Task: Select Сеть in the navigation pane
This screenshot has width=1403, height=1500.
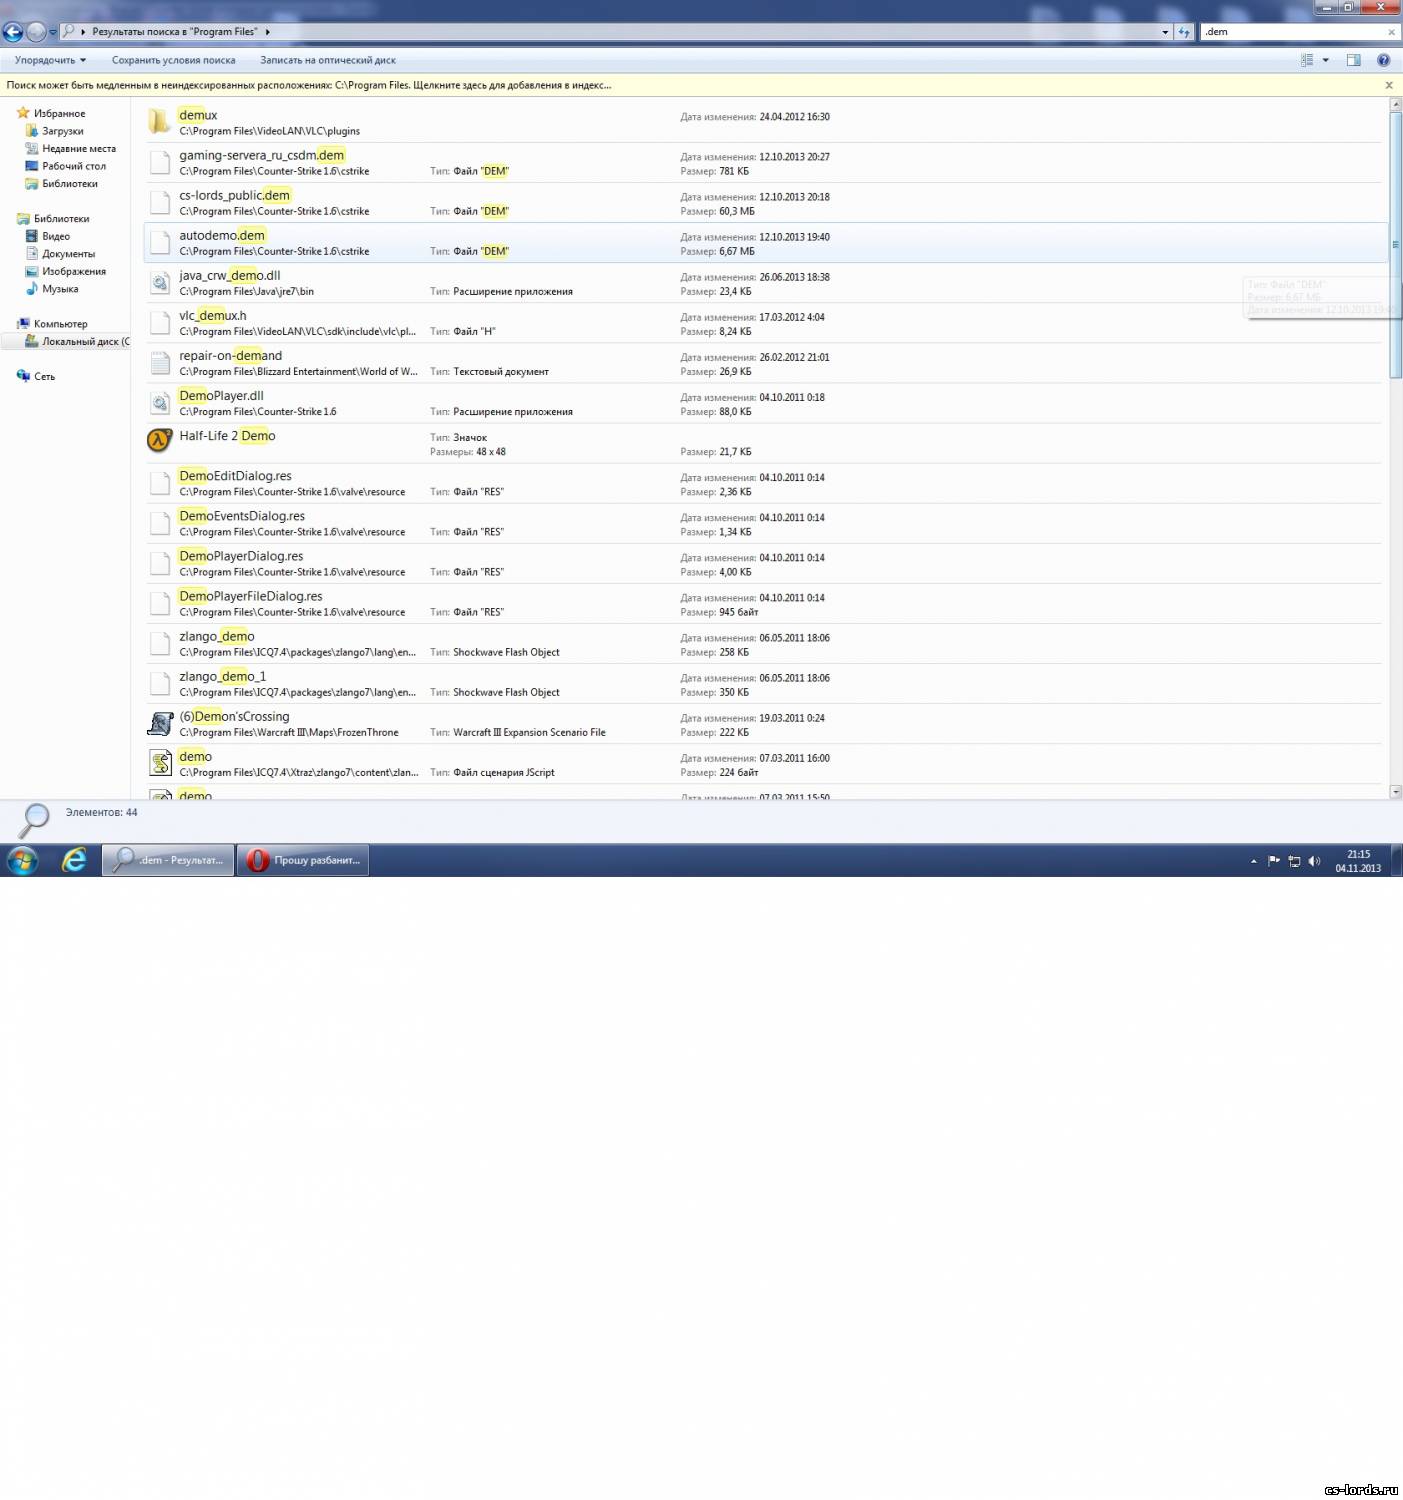Action: (44, 377)
